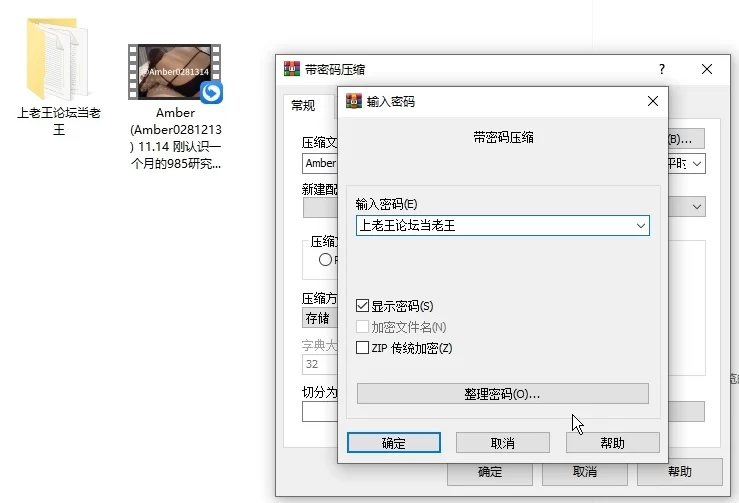This screenshot has height=503, width=739.
Task: Close the 带密码压缩 background window
Action: (x=707, y=69)
